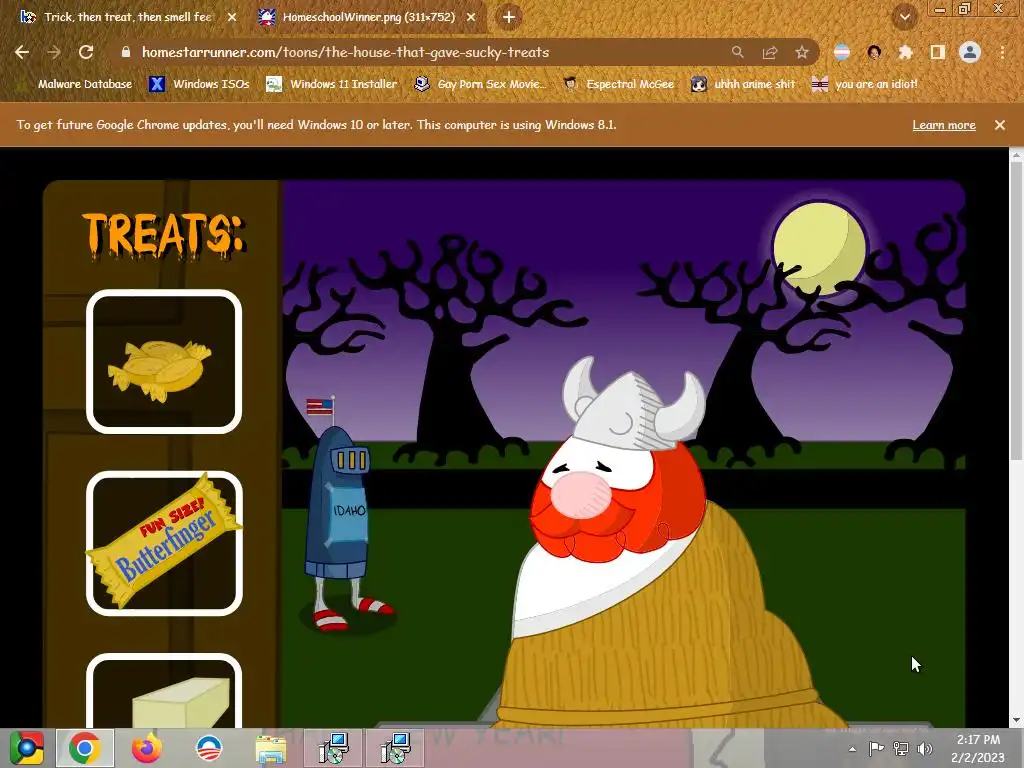Click the forward navigation arrow

(54, 52)
